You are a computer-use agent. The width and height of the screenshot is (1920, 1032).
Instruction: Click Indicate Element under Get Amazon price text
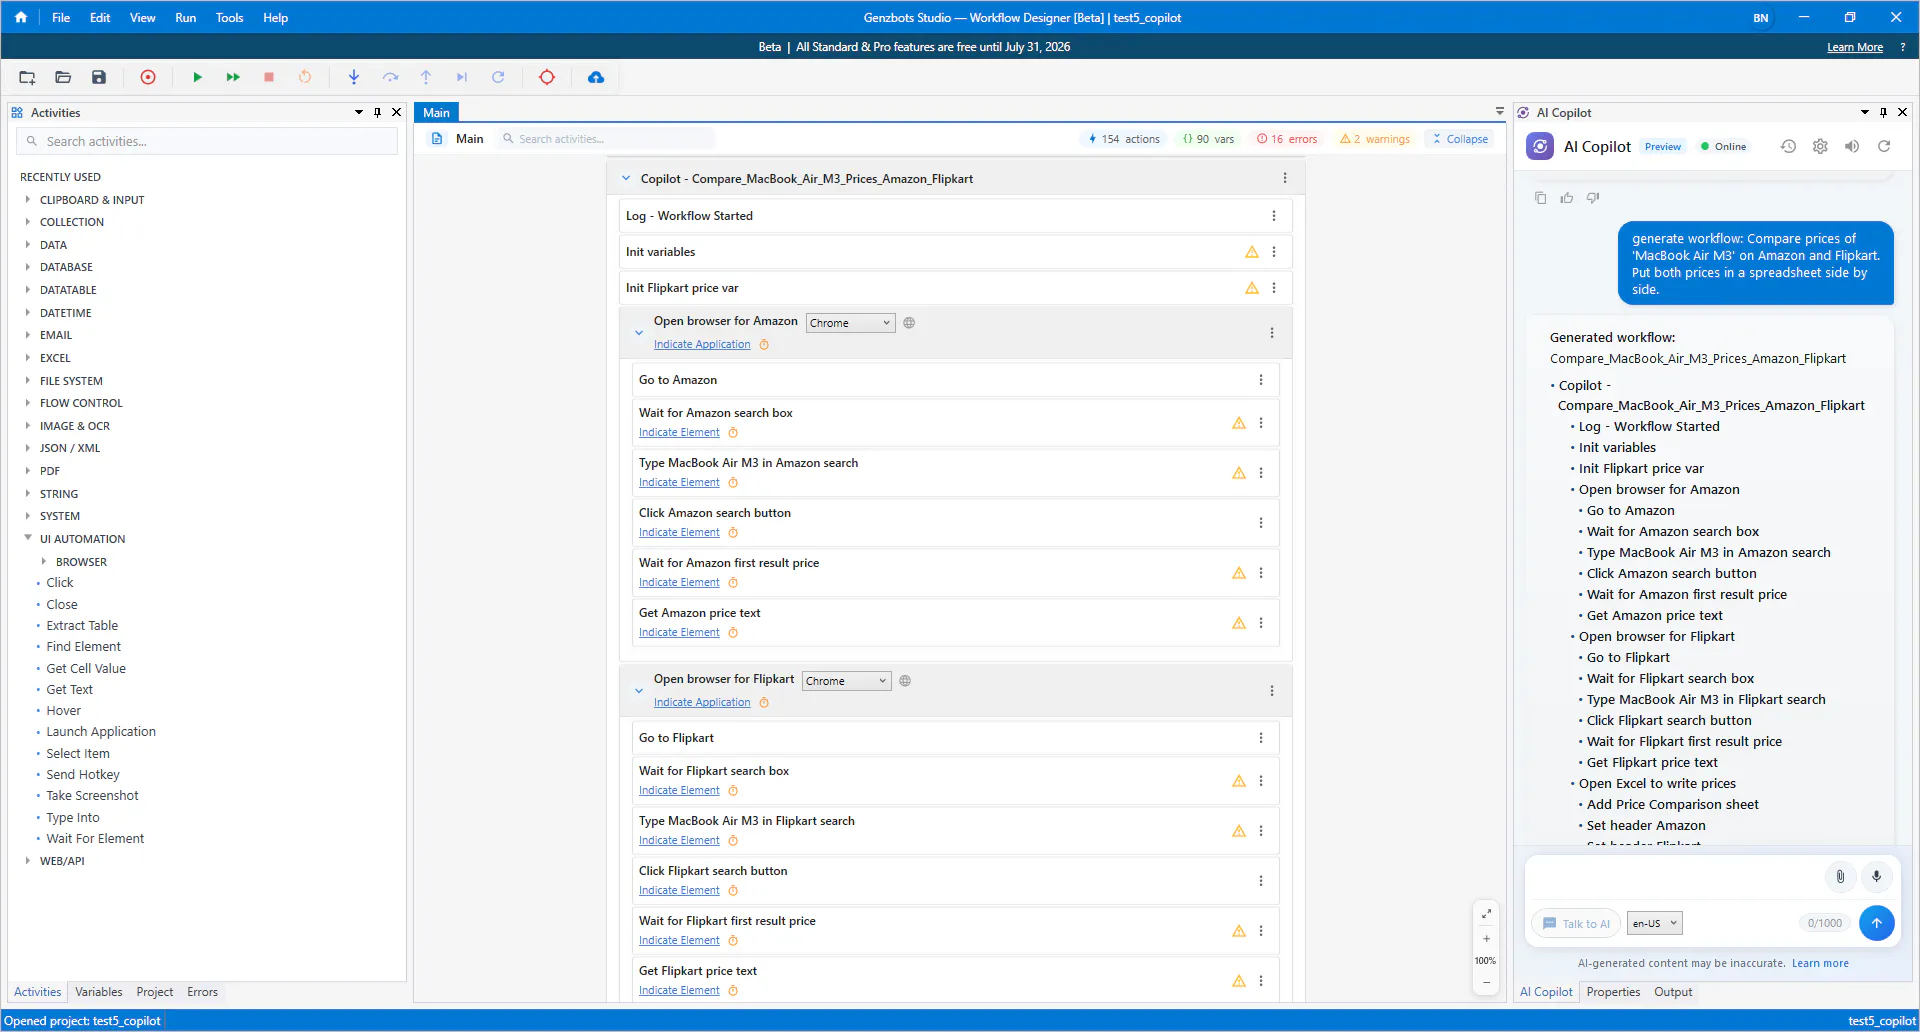tap(679, 632)
